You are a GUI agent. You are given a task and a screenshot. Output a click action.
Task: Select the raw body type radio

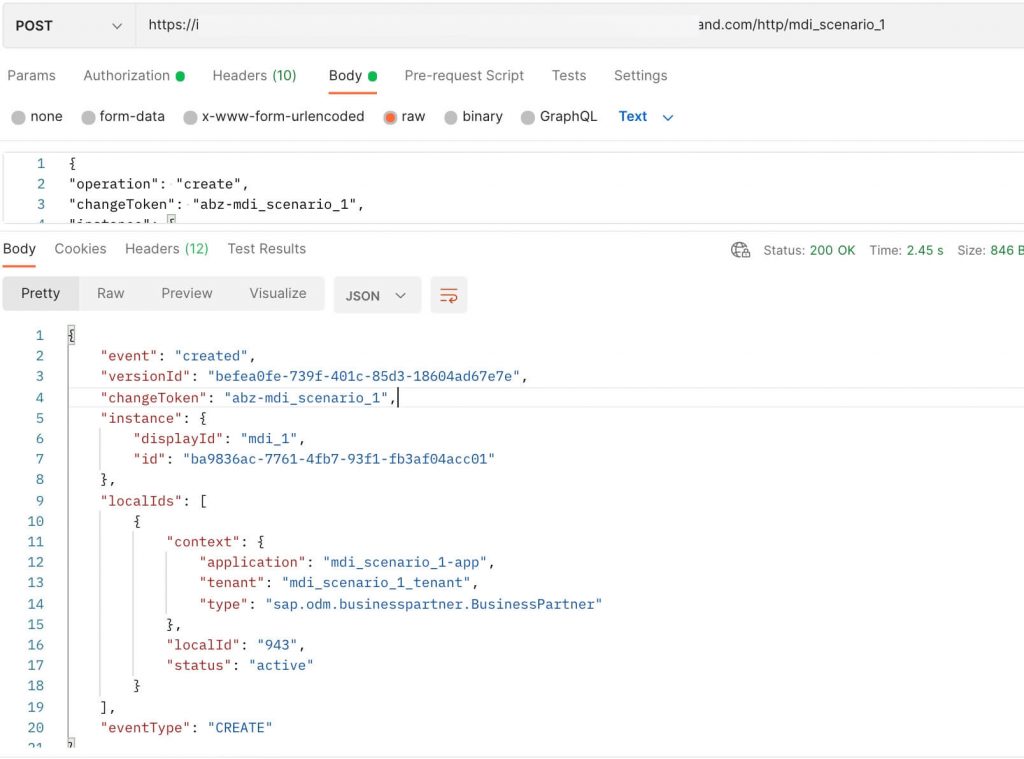click(x=391, y=117)
